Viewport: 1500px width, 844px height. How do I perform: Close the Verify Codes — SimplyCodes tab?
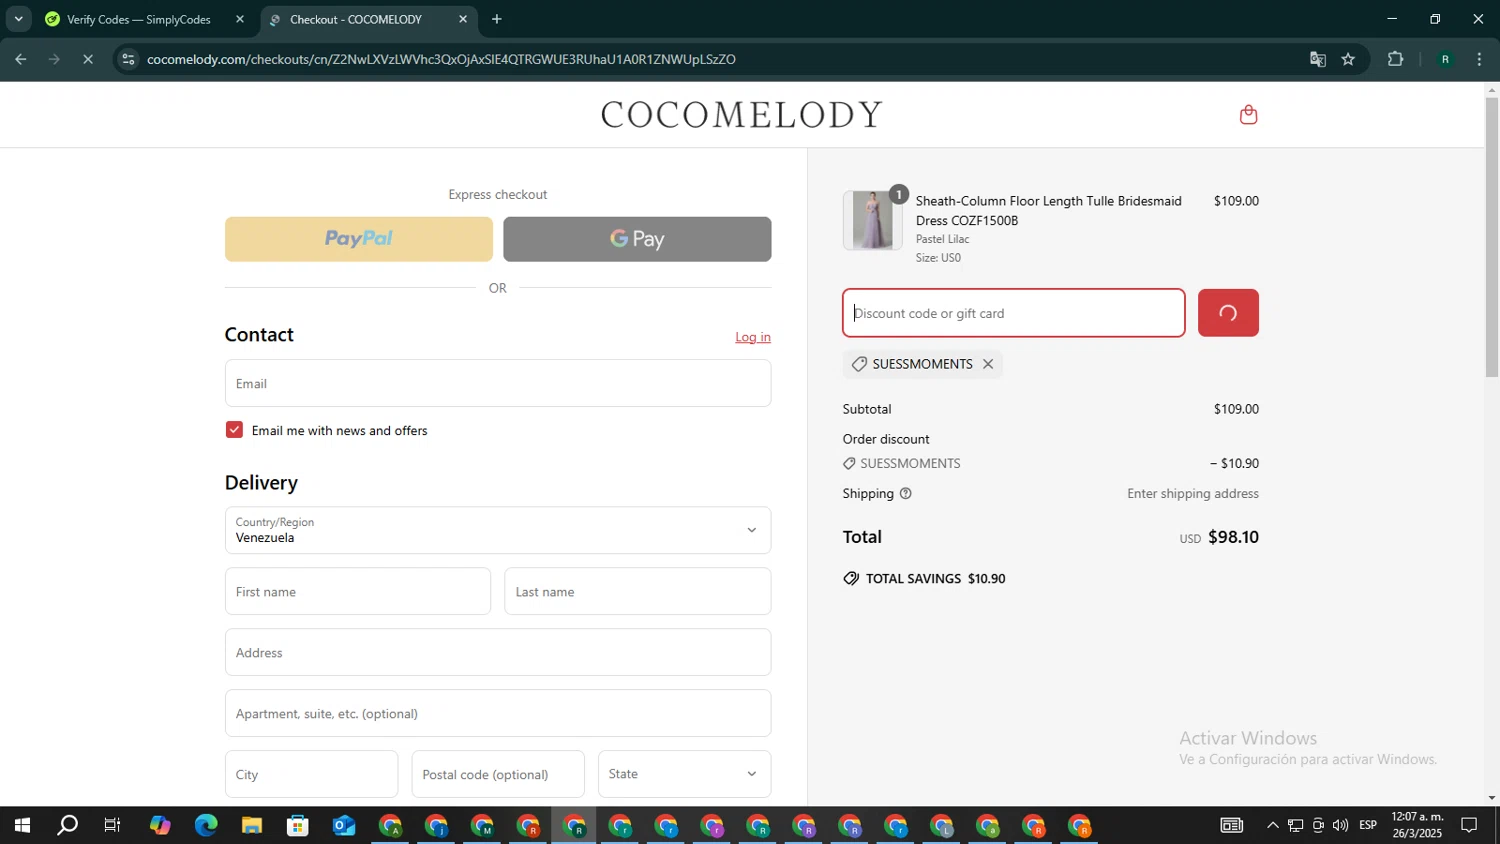tap(240, 19)
